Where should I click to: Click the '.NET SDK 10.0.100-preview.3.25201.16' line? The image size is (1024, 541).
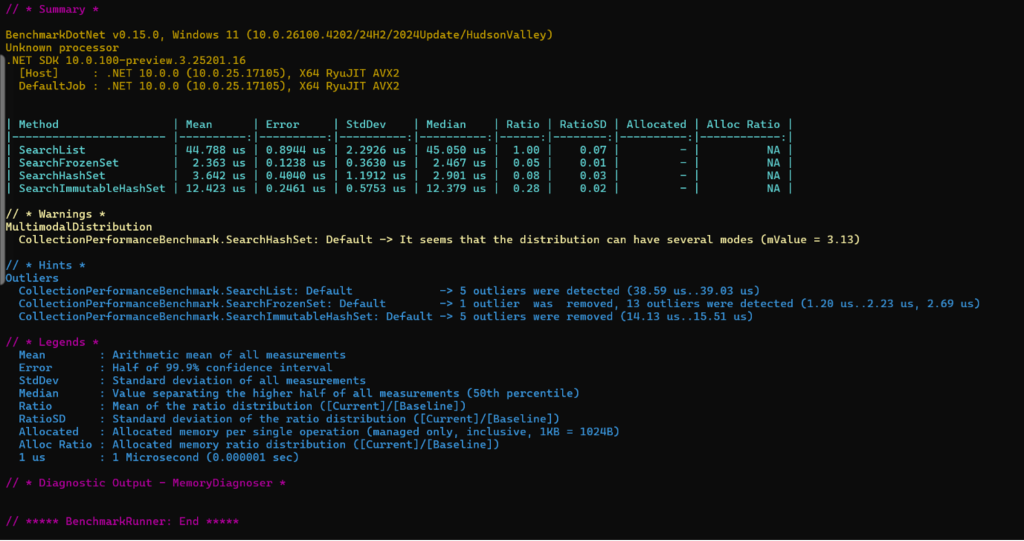[x=125, y=60]
